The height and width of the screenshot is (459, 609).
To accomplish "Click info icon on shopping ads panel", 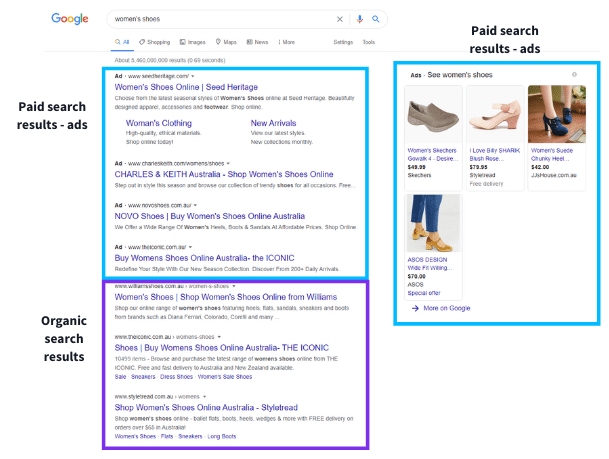I will [x=573, y=75].
